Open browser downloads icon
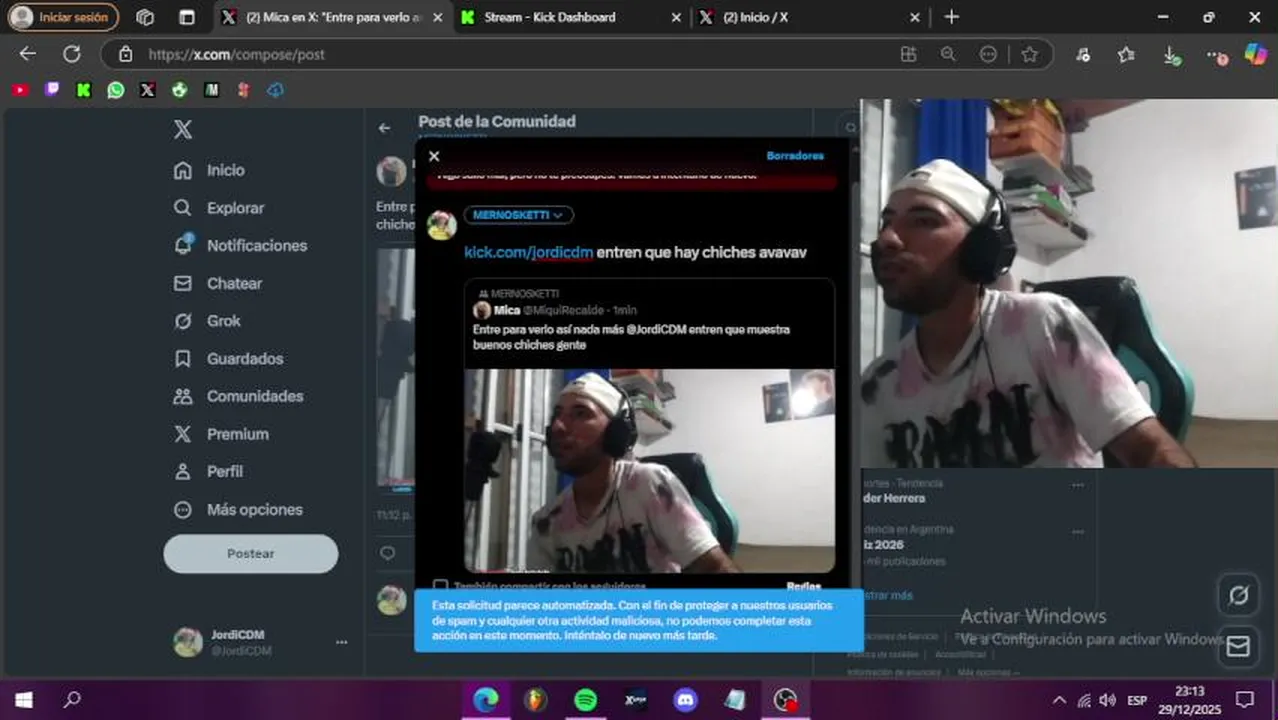The height and width of the screenshot is (720, 1278). click(1171, 55)
